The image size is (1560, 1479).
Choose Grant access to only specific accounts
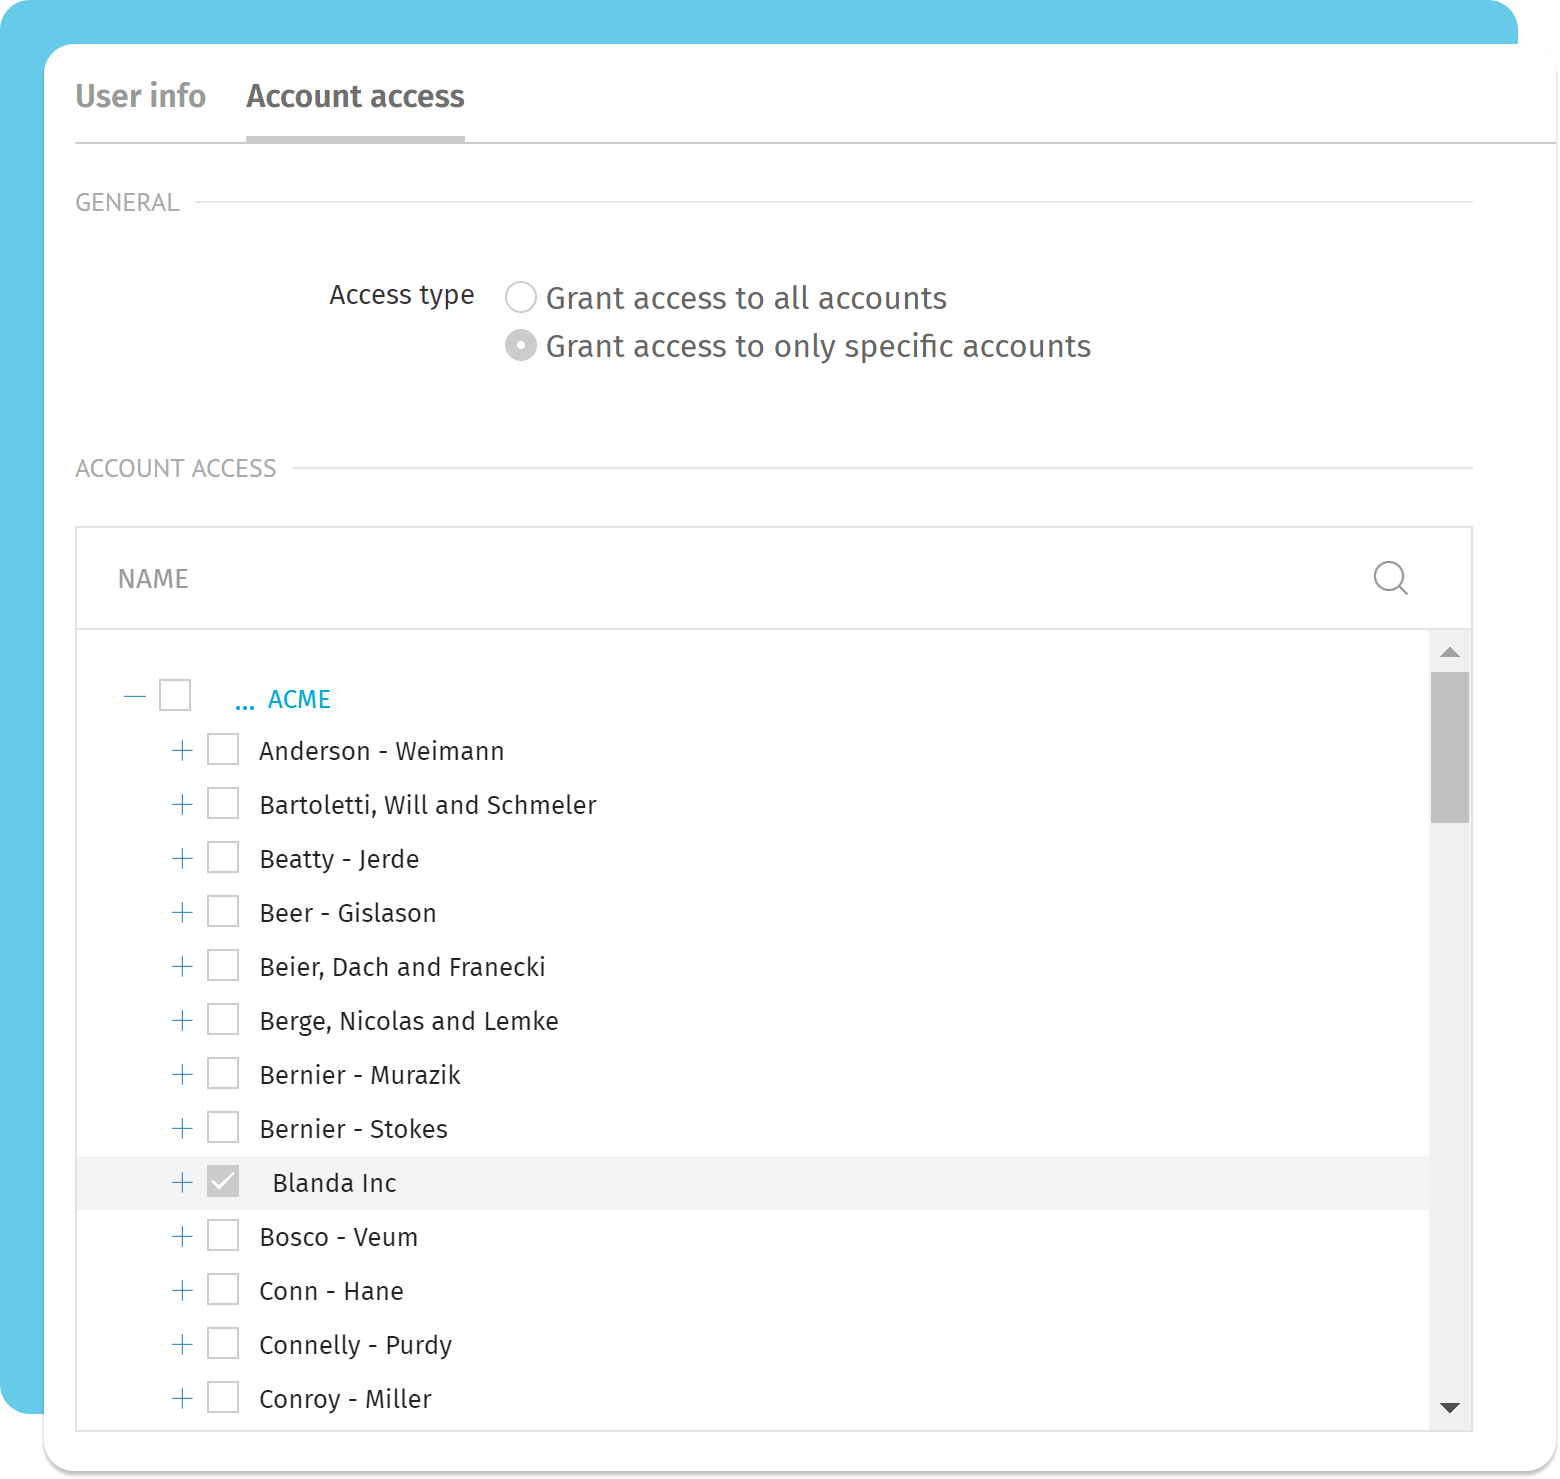pos(521,345)
